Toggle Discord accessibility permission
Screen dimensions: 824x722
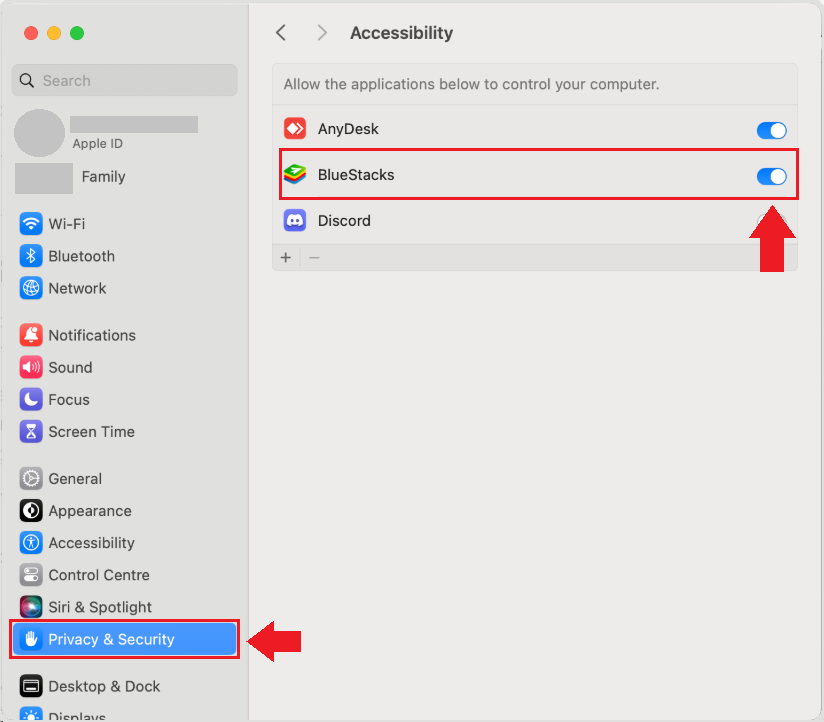pos(771,221)
